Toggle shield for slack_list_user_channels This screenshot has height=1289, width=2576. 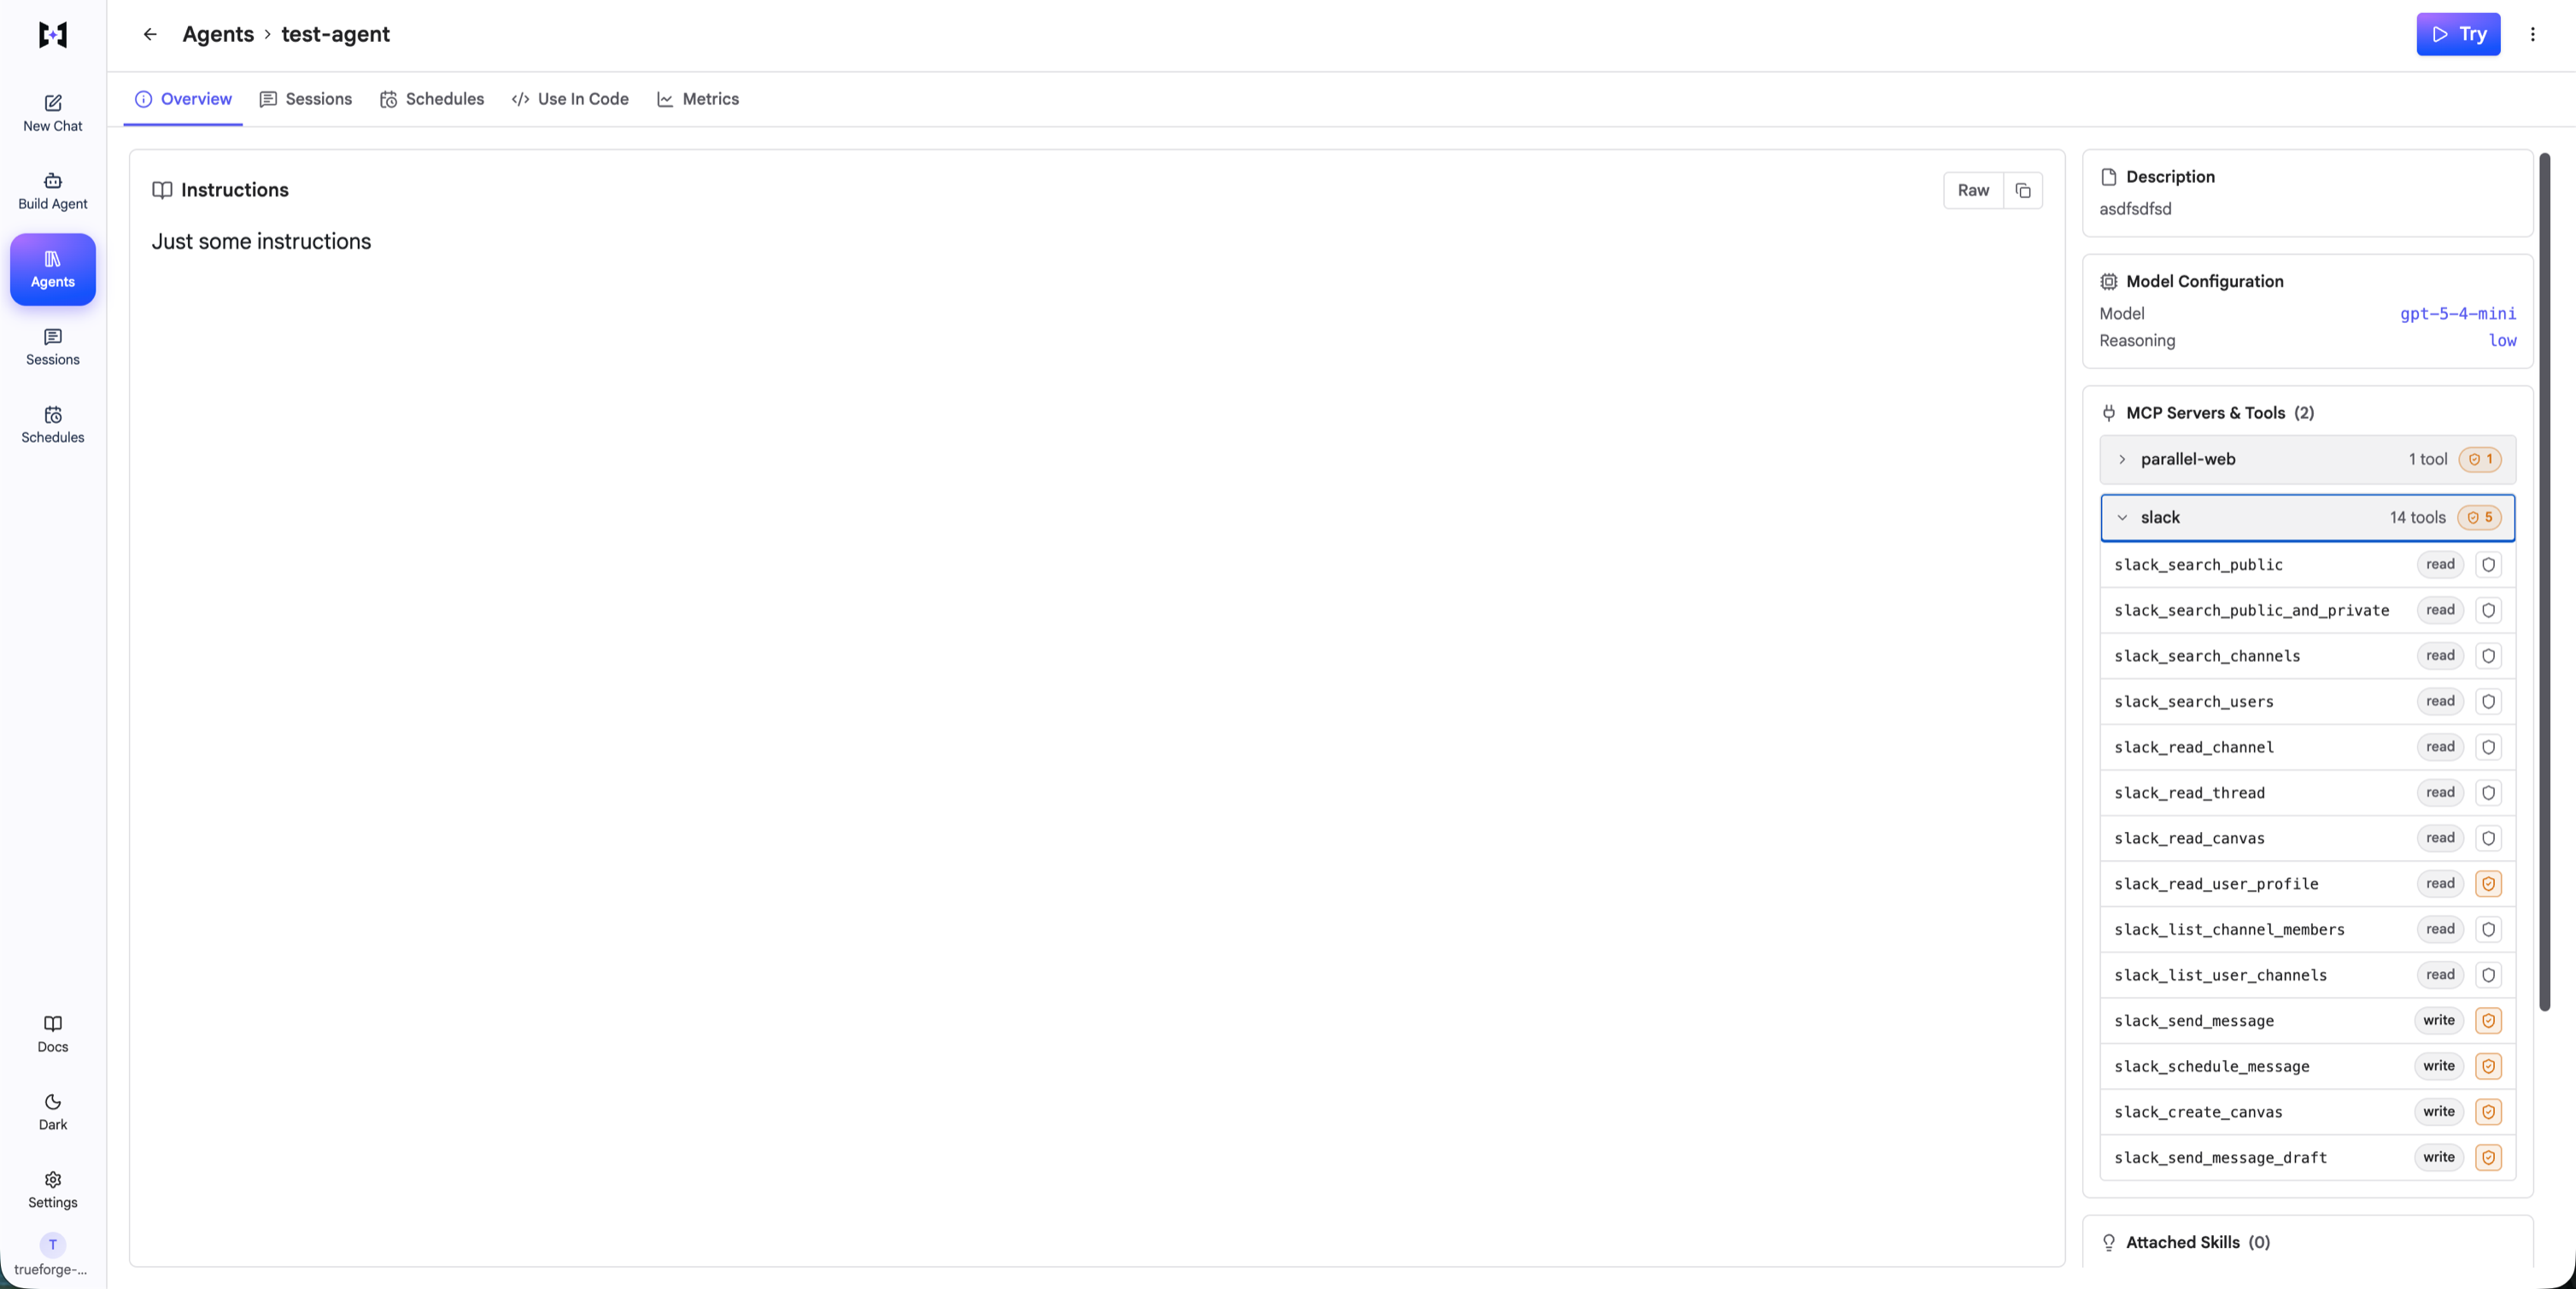point(2488,975)
